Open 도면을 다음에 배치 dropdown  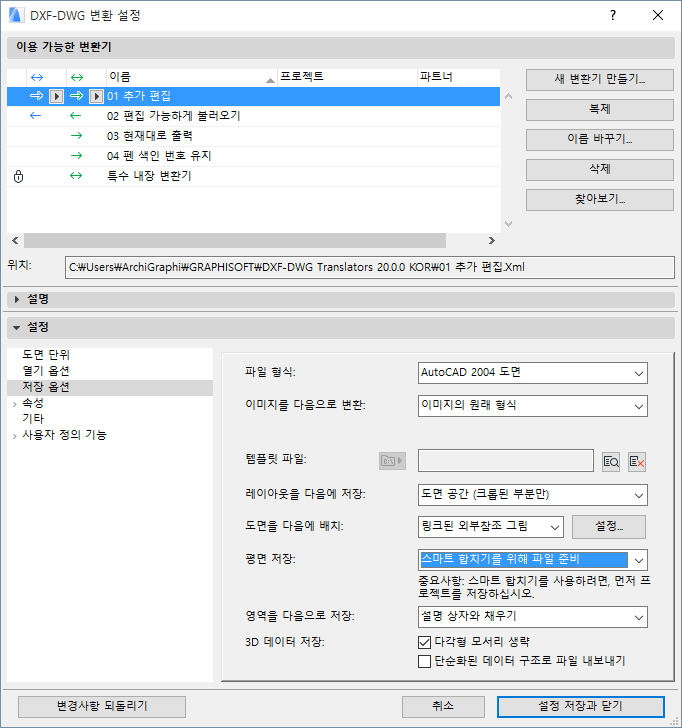(491, 527)
